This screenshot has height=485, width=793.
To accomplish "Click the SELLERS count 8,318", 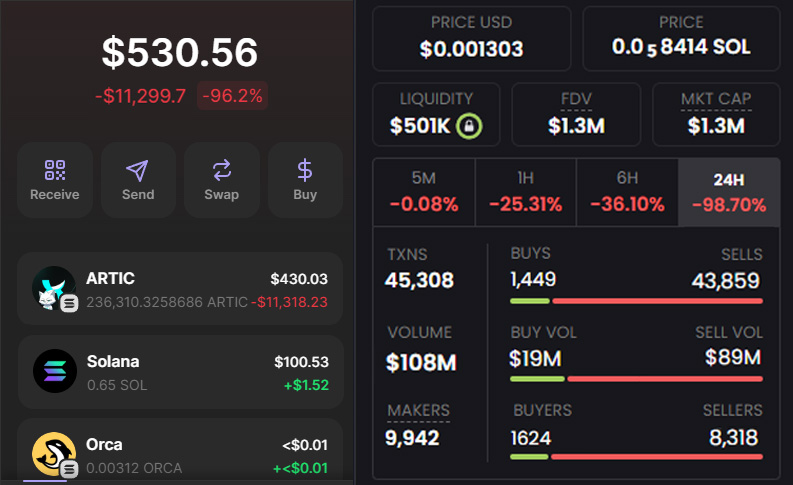I will pyautogui.click(x=733, y=437).
